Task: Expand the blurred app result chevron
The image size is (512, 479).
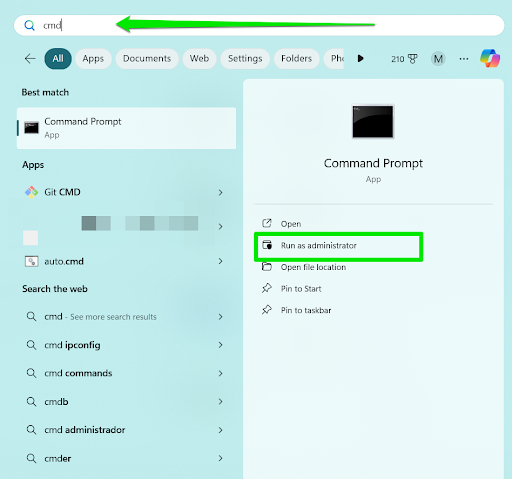Action: pyautogui.click(x=220, y=227)
